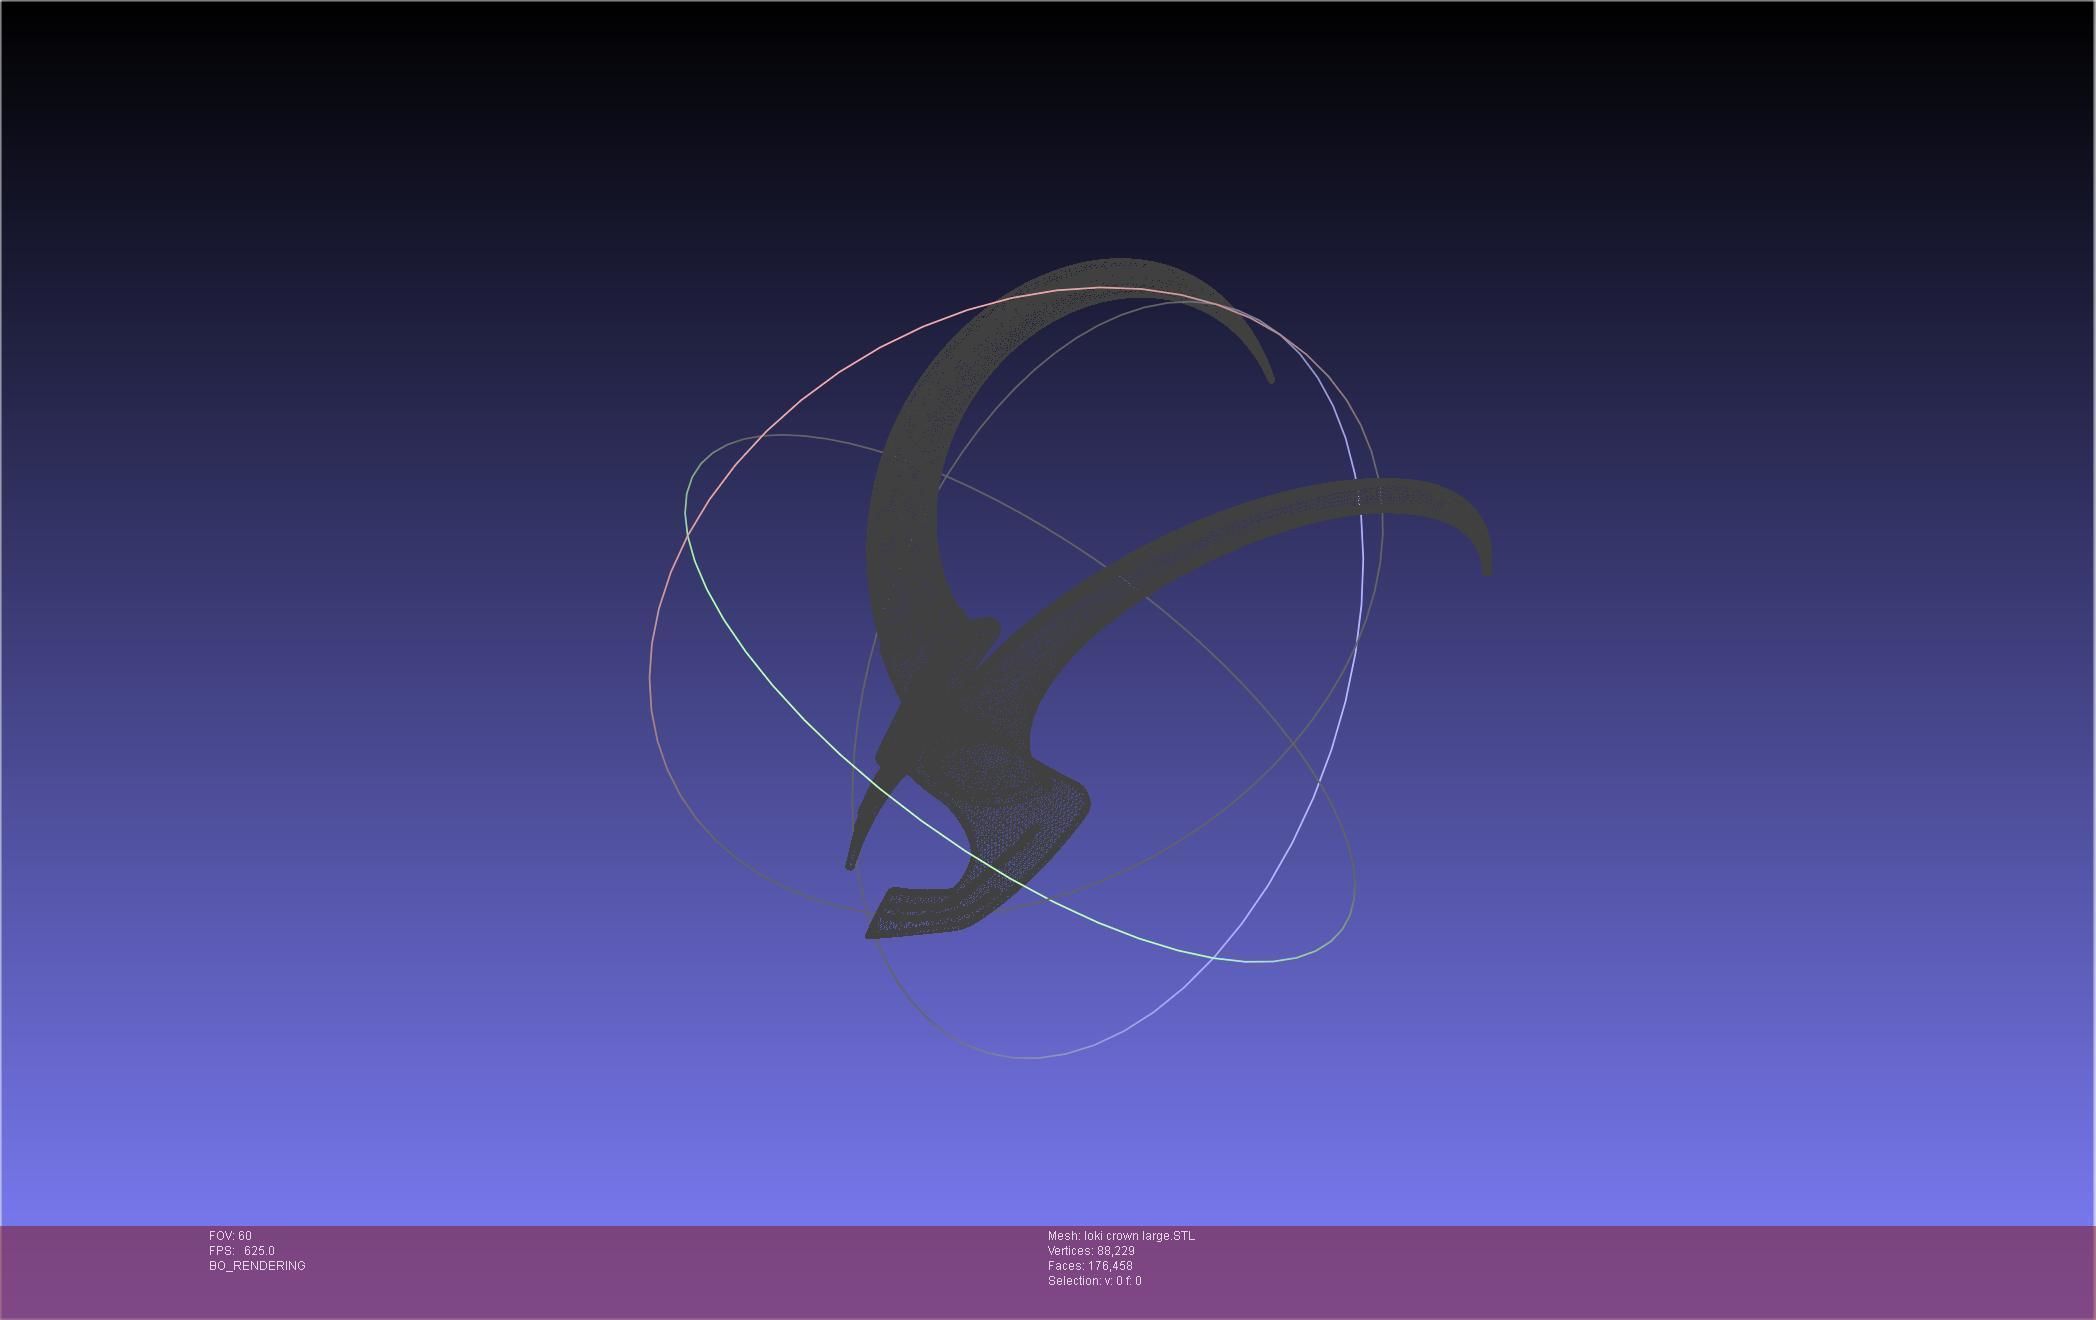Click the dark empty area at the top of the viewport

click(1048, 80)
